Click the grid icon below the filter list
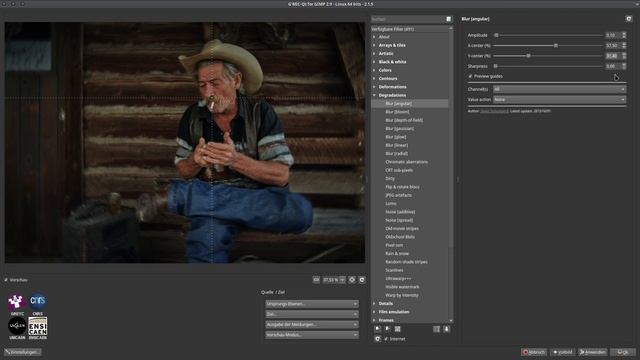 click(x=398, y=329)
